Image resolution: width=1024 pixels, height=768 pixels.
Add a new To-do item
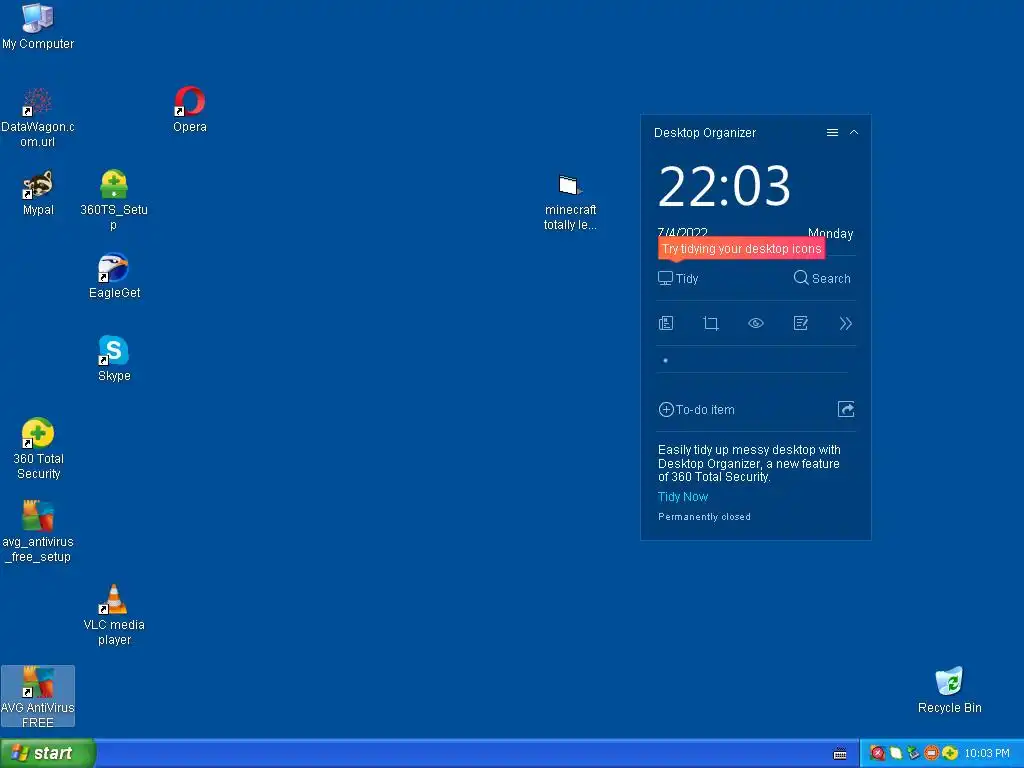696,409
